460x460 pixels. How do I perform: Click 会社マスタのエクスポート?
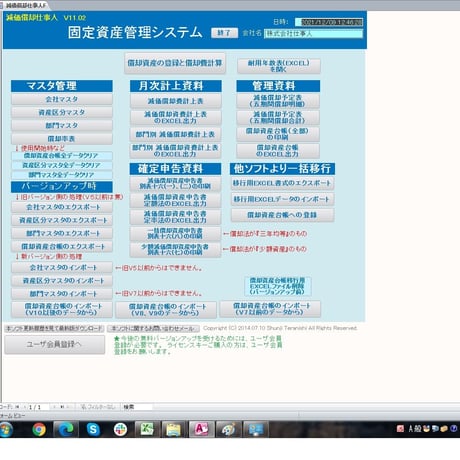click(x=62, y=207)
